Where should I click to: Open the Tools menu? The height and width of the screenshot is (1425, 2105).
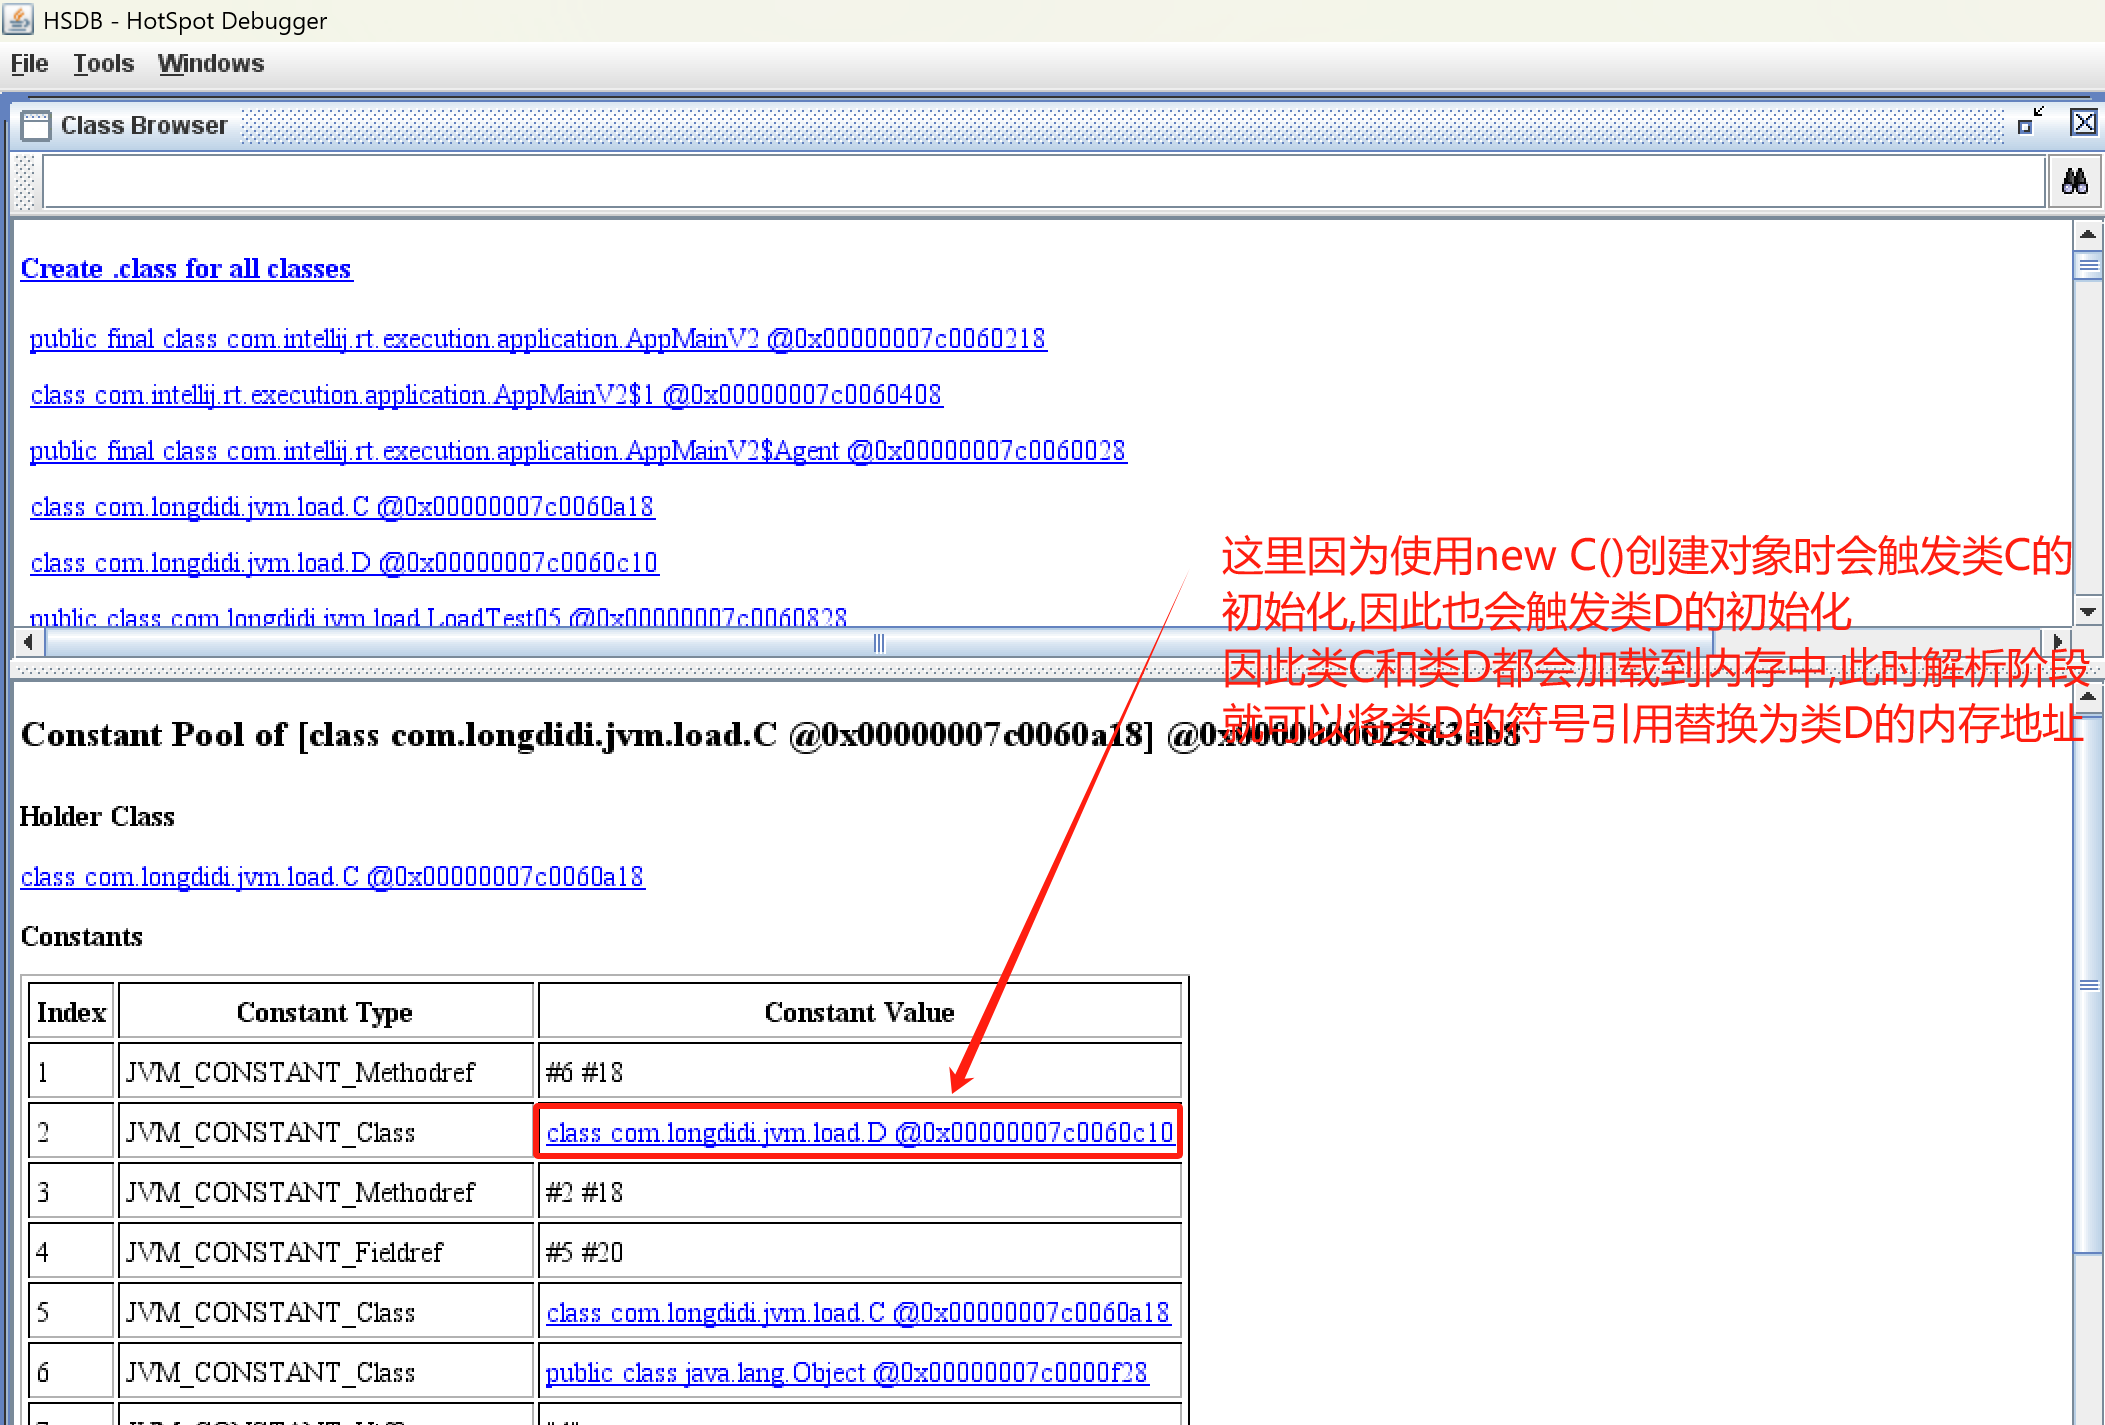[x=103, y=64]
